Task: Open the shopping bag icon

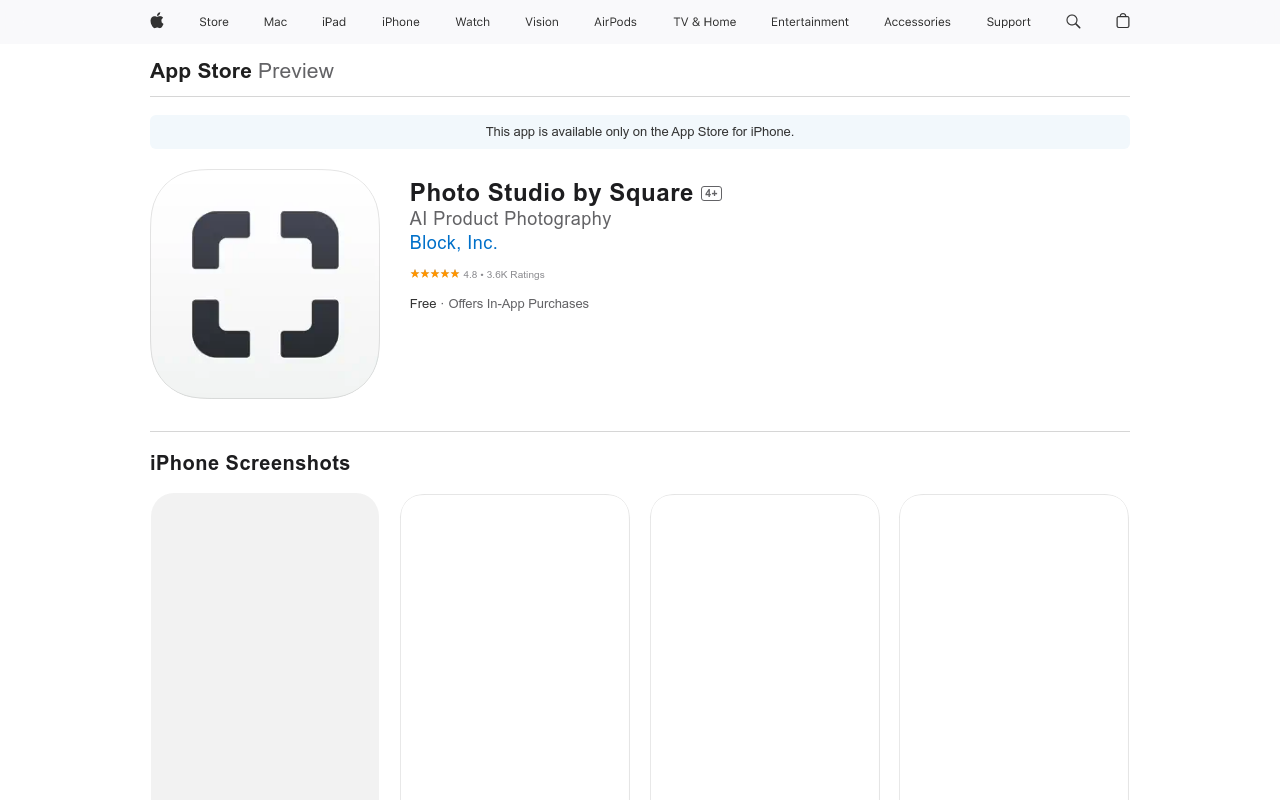Action: [1123, 21]
